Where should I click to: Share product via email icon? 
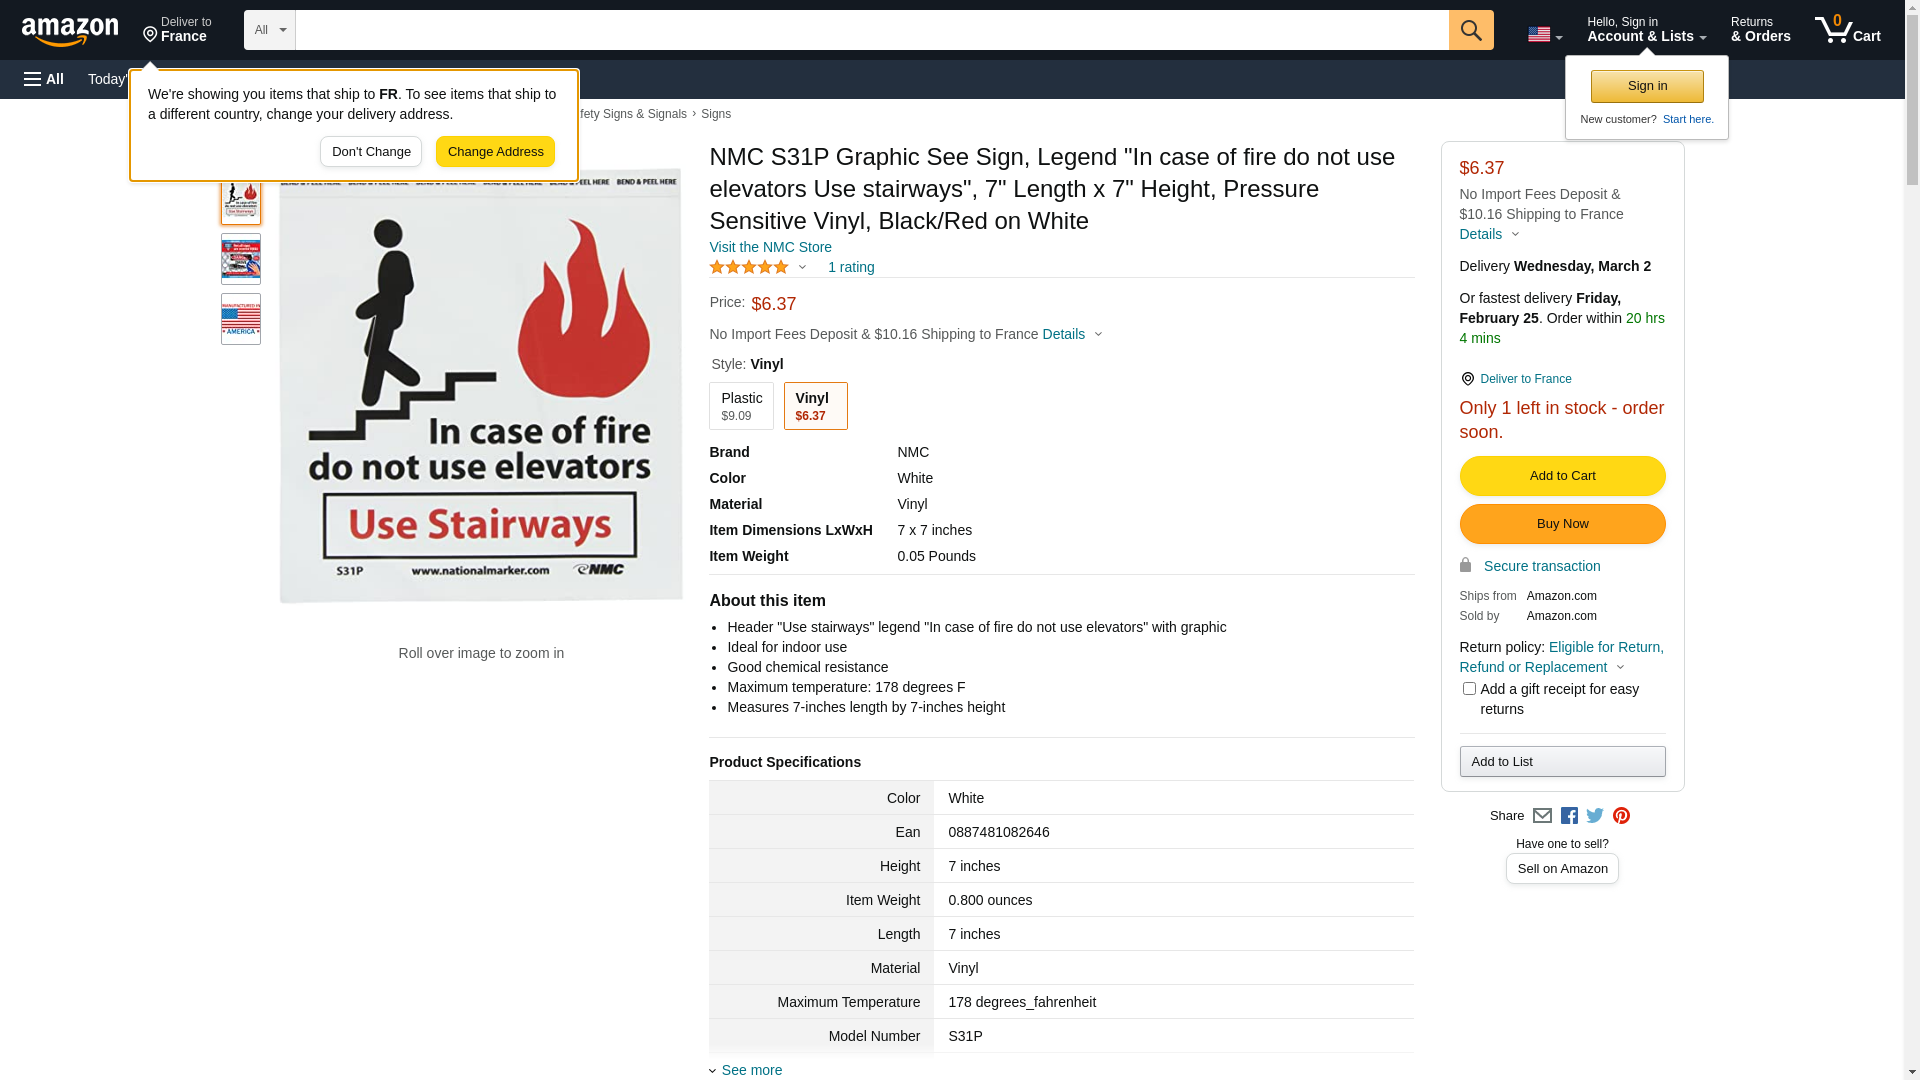pyautogui.click(x=1542, y=816)
